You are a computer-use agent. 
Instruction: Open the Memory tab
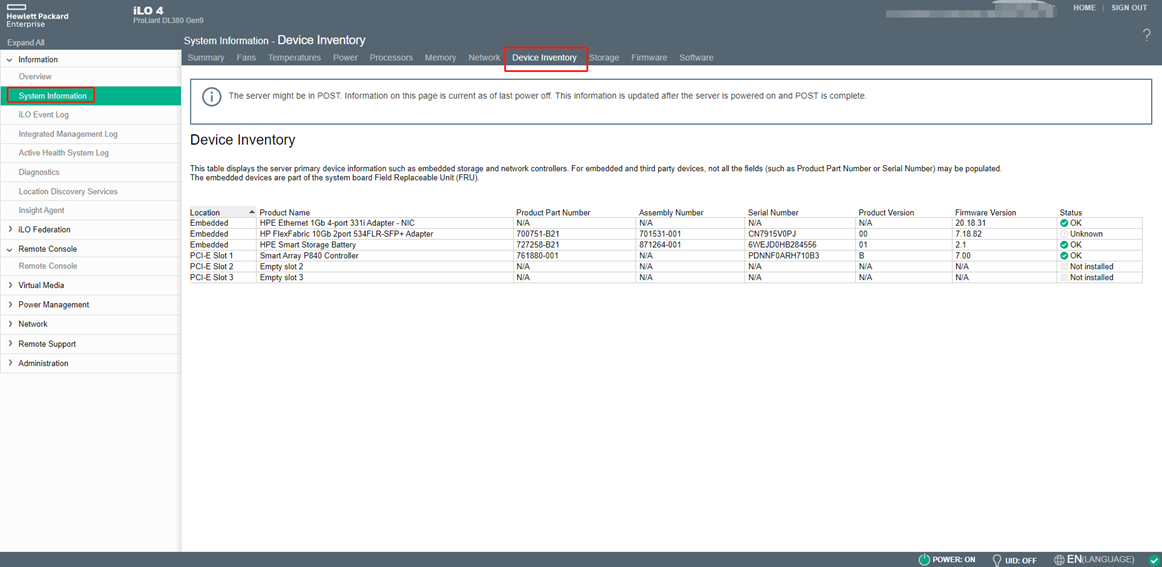pyautogui.click(x=440, y=58)
